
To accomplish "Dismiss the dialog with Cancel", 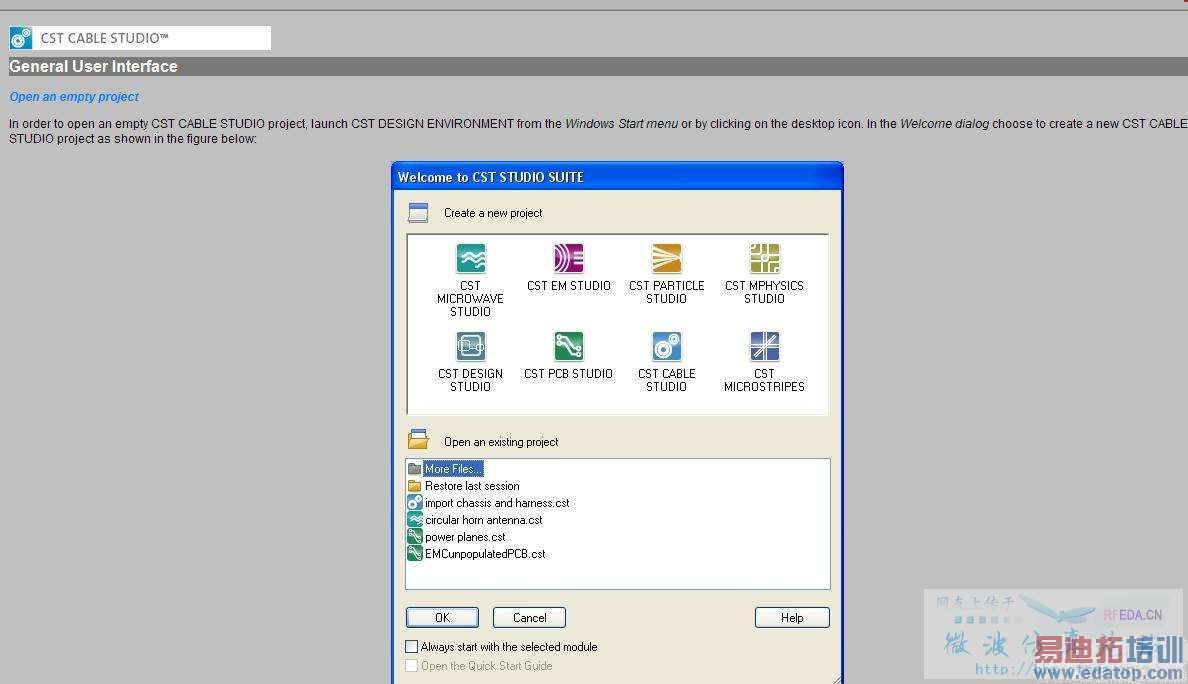I will [530, 618].
